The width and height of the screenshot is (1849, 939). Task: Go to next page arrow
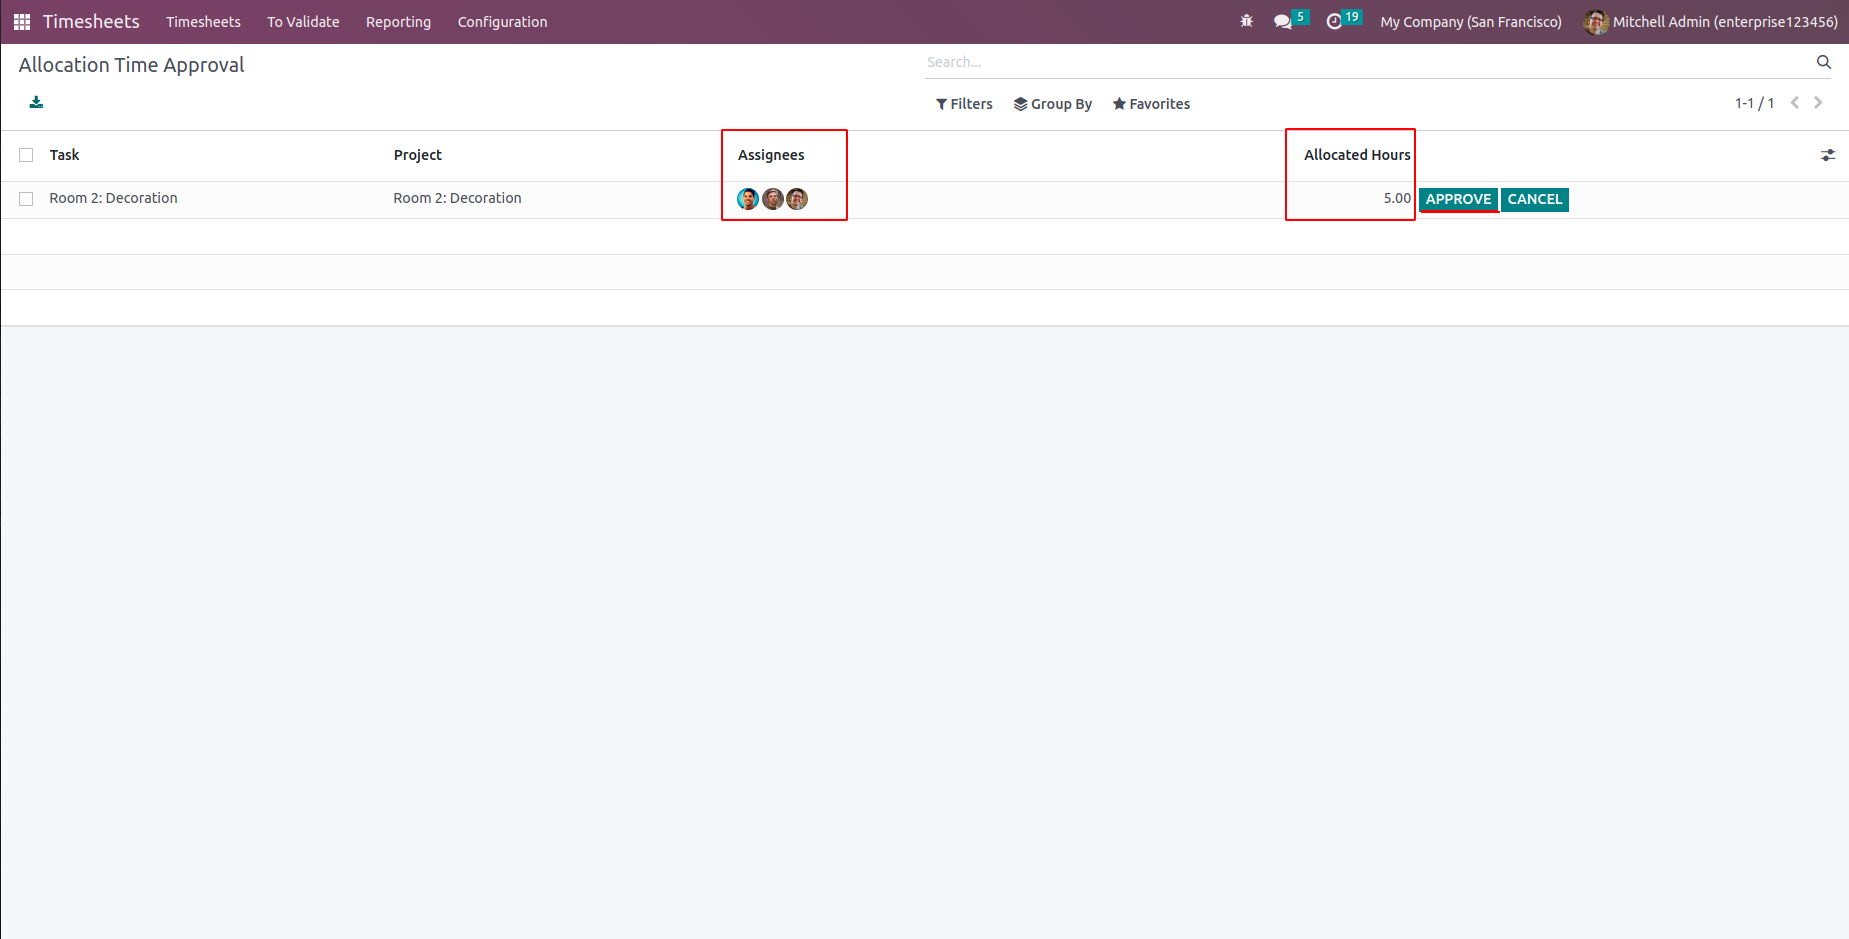1818,103
